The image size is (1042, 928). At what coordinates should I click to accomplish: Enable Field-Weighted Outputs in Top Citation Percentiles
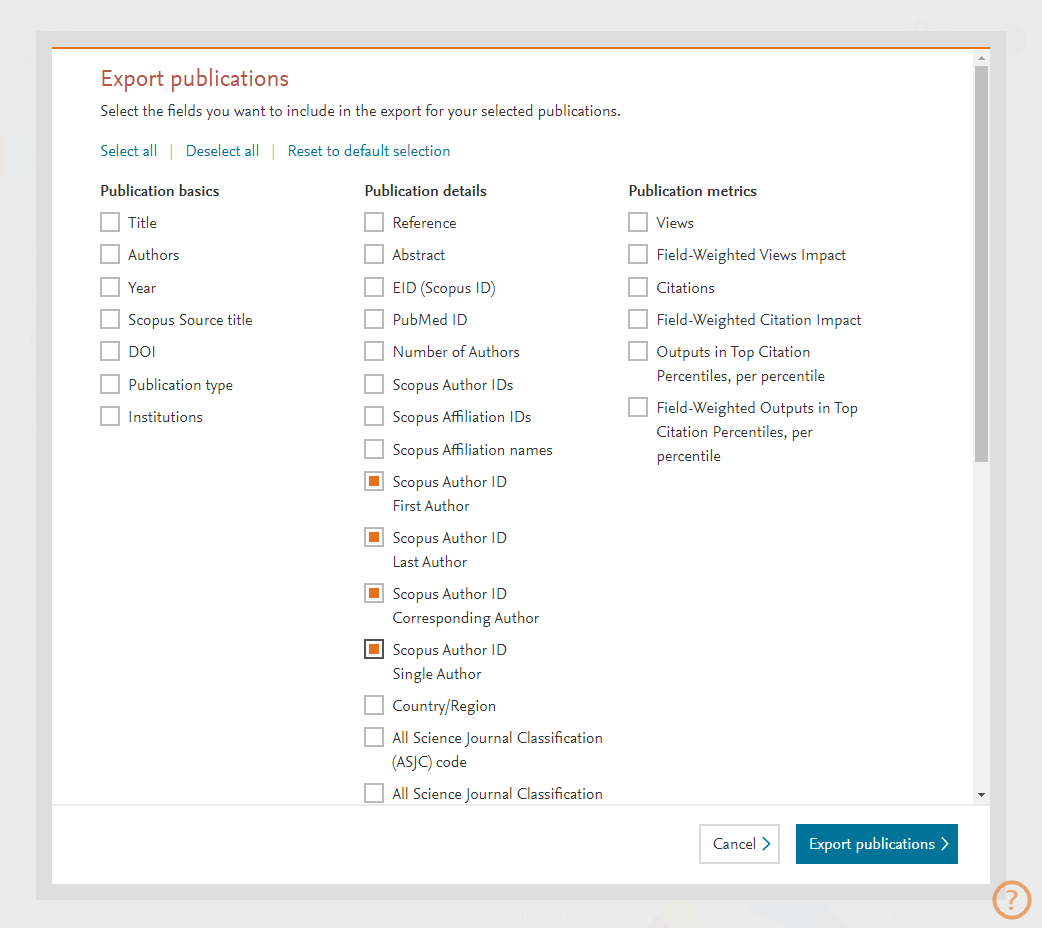click(638, 407)
